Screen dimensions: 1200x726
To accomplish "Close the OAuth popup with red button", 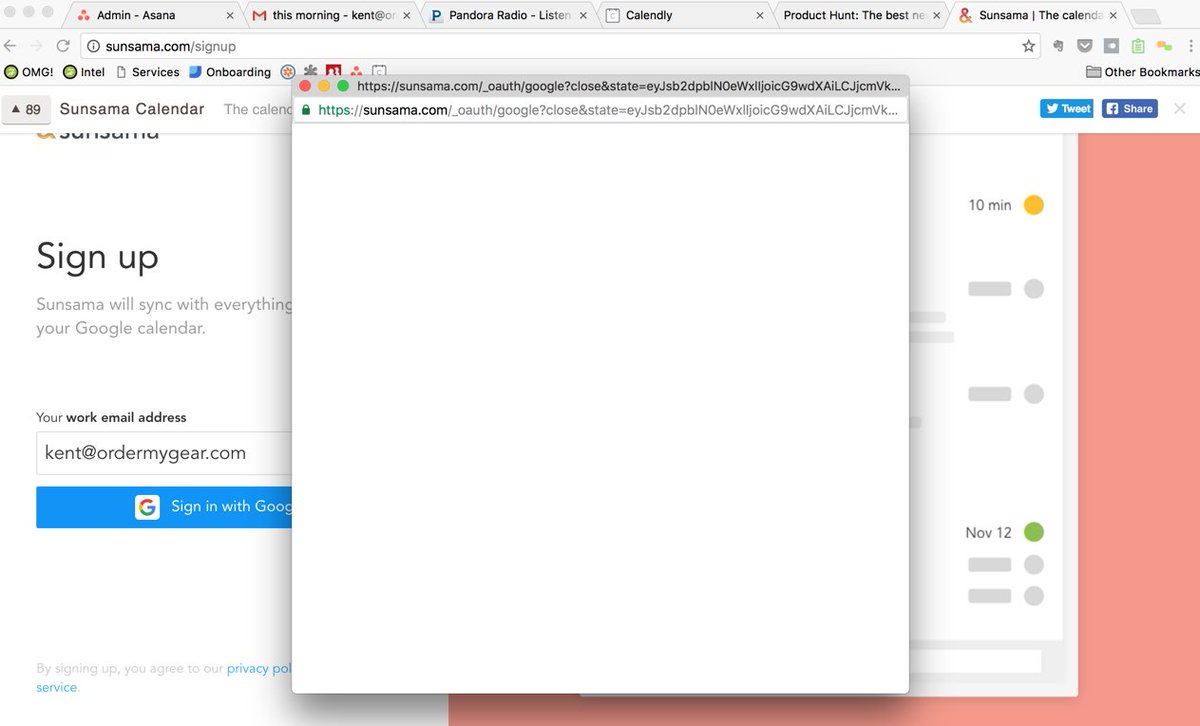I will tap(305, 86).
